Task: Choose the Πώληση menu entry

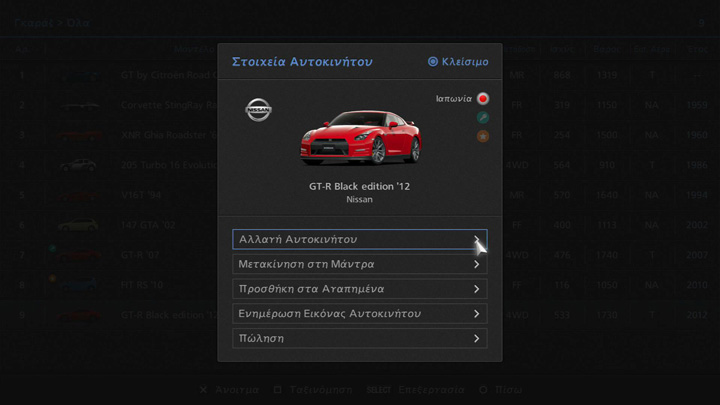Action: coord(360,338)
